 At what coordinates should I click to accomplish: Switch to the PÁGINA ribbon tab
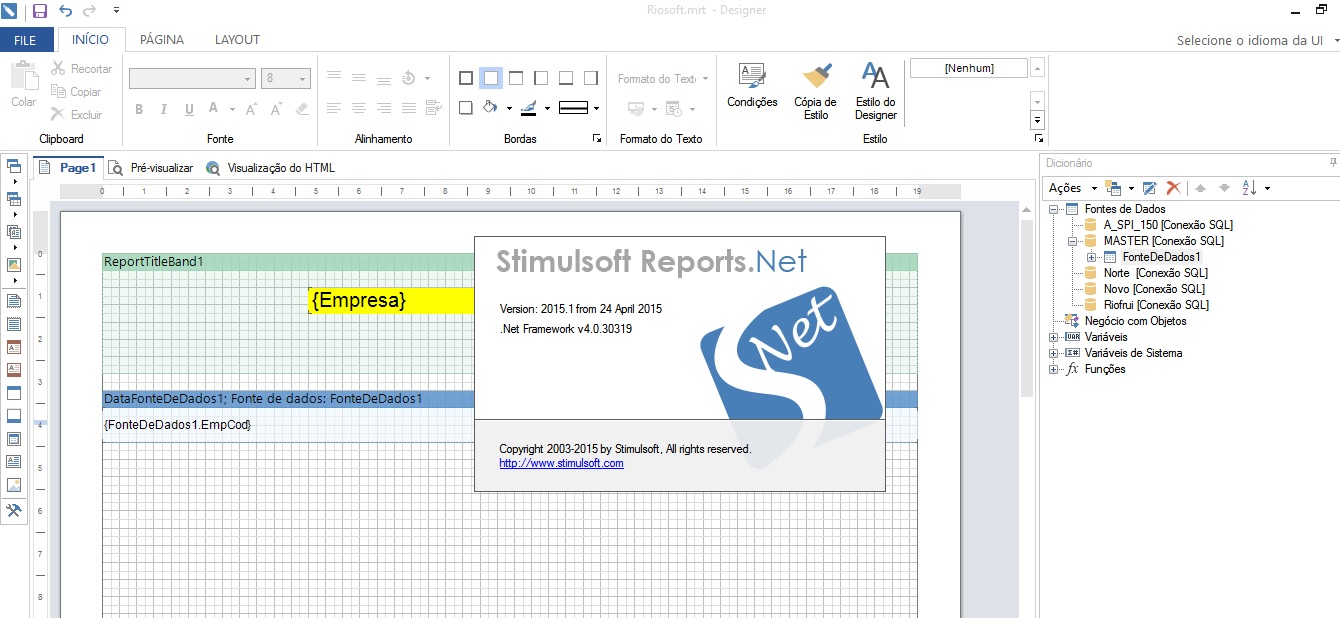pyautogui.click(x=162, y=40)
